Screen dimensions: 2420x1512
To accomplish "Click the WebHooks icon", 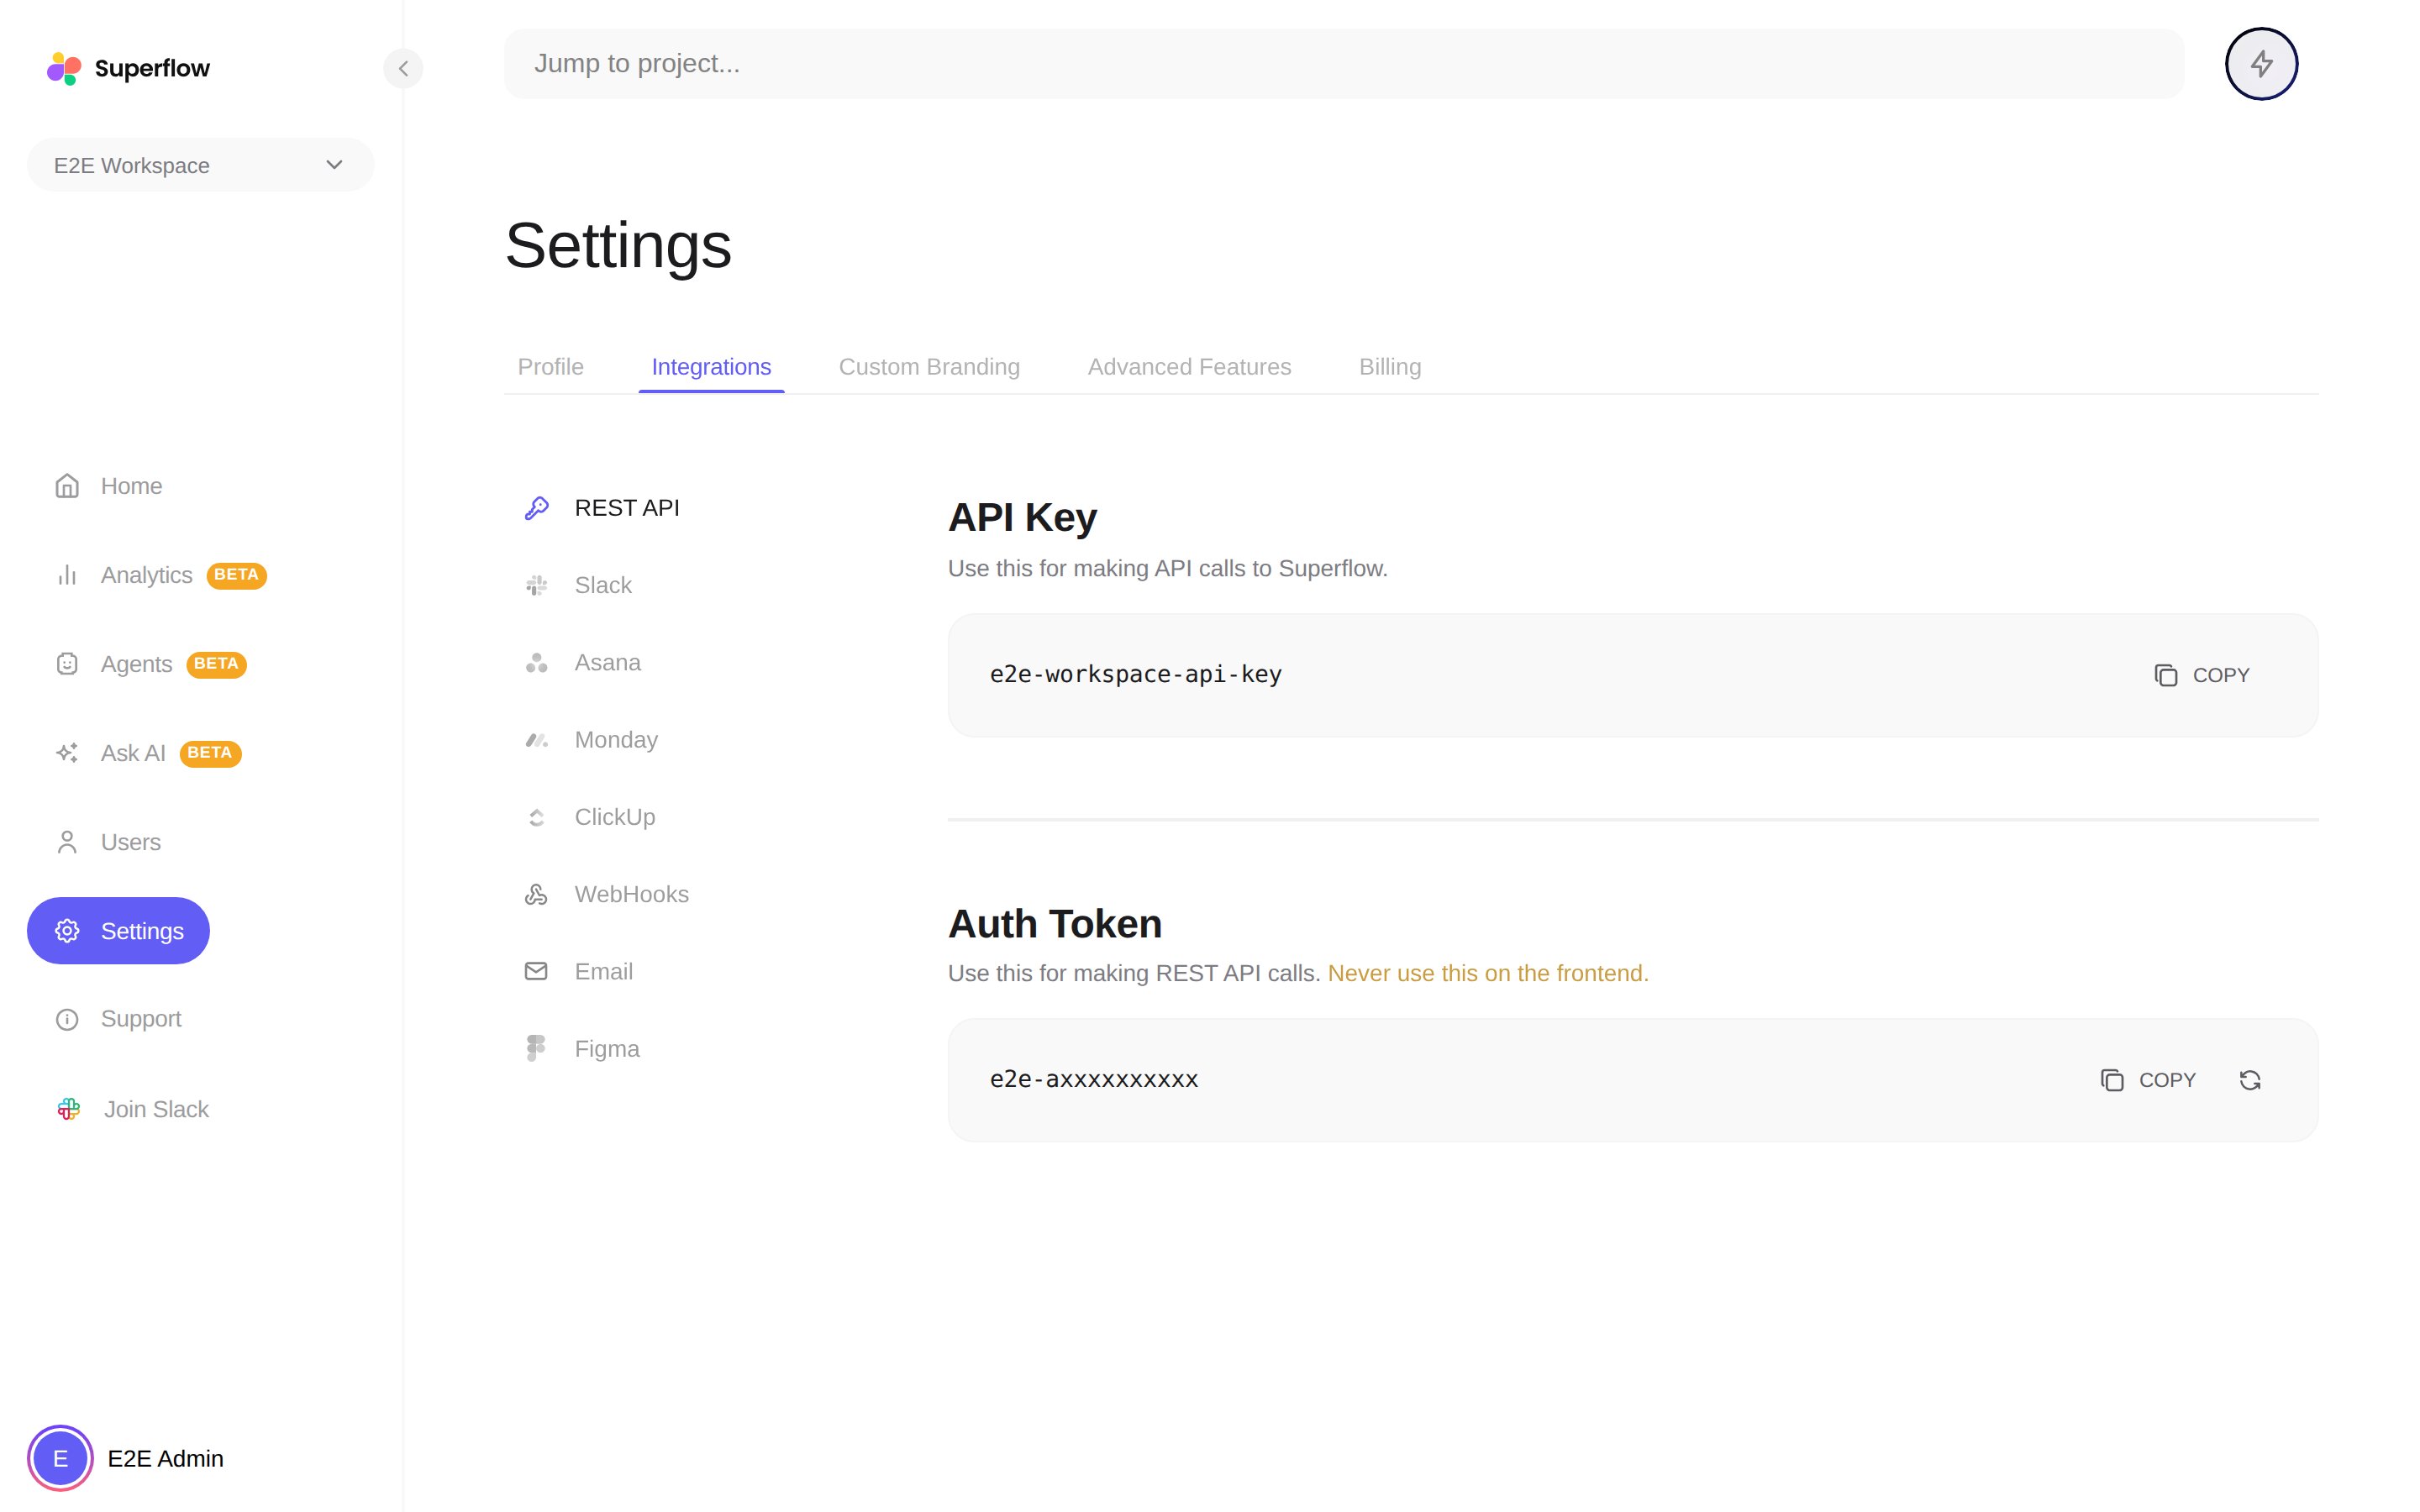I will (537, 894).
